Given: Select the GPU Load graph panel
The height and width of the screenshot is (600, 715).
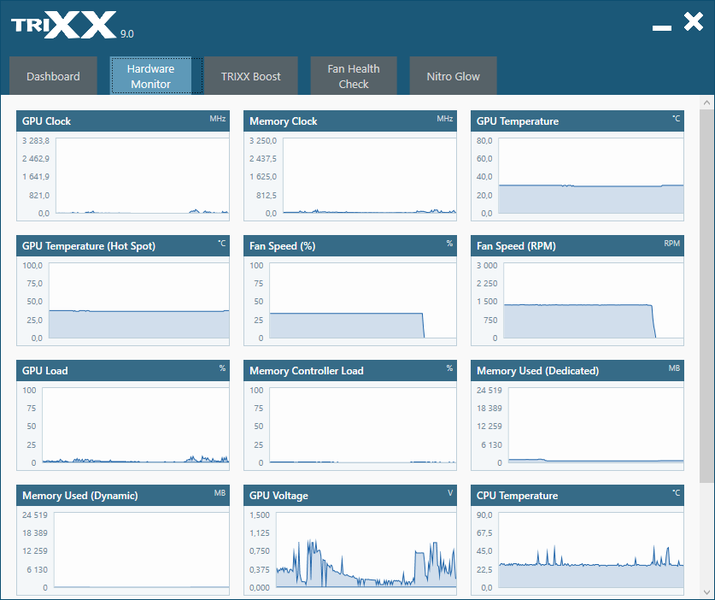Looking at the screenshot, I should pyautogui.click(x=123, y=415).
